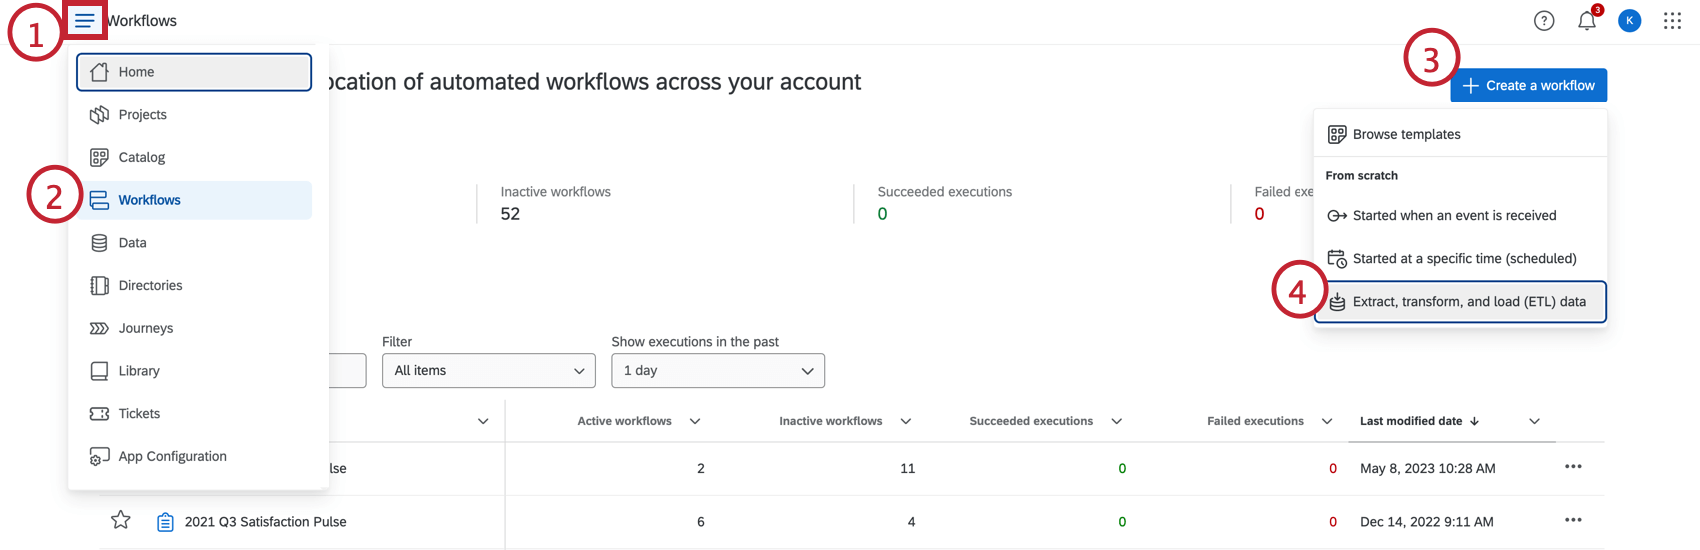1700x550 pixels.
Task: Select Browse templates option
Action: tap(1406, 135)
